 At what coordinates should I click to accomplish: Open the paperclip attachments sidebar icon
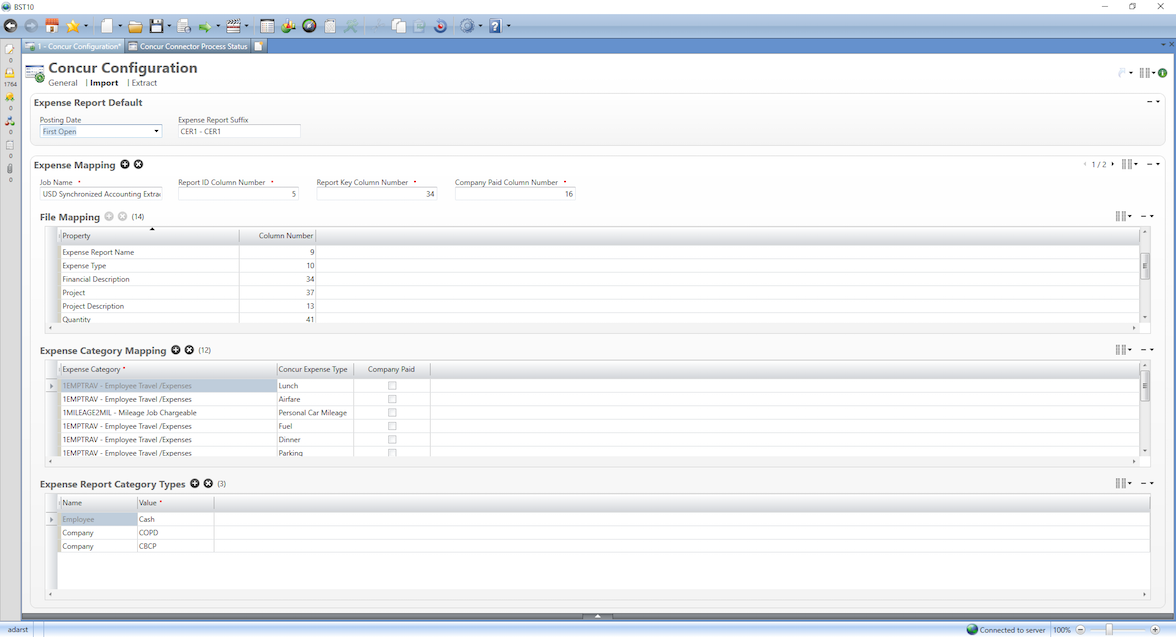click(10, 169)
